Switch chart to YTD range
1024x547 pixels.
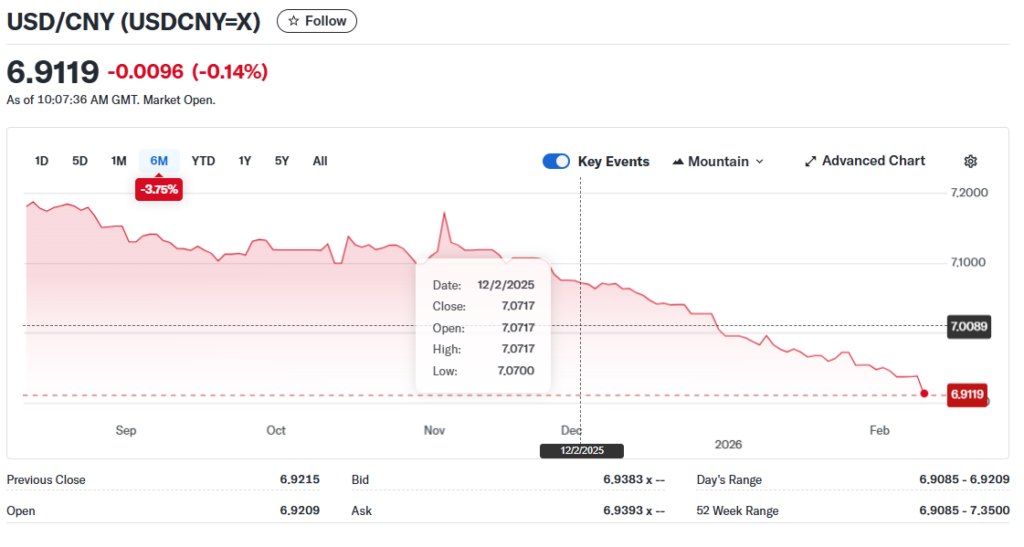203,161
